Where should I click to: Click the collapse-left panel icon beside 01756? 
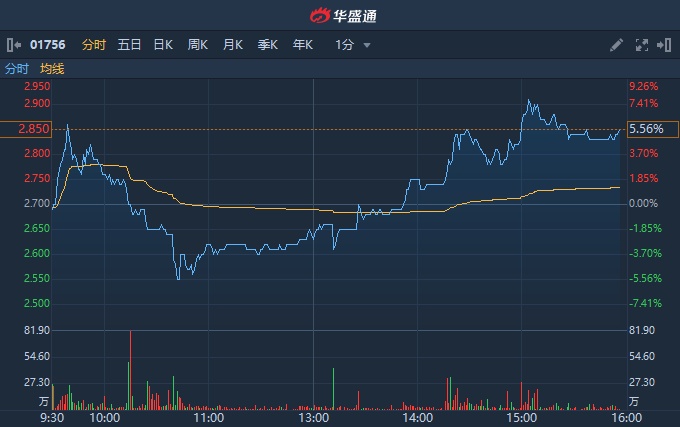[x=13, y=45]
